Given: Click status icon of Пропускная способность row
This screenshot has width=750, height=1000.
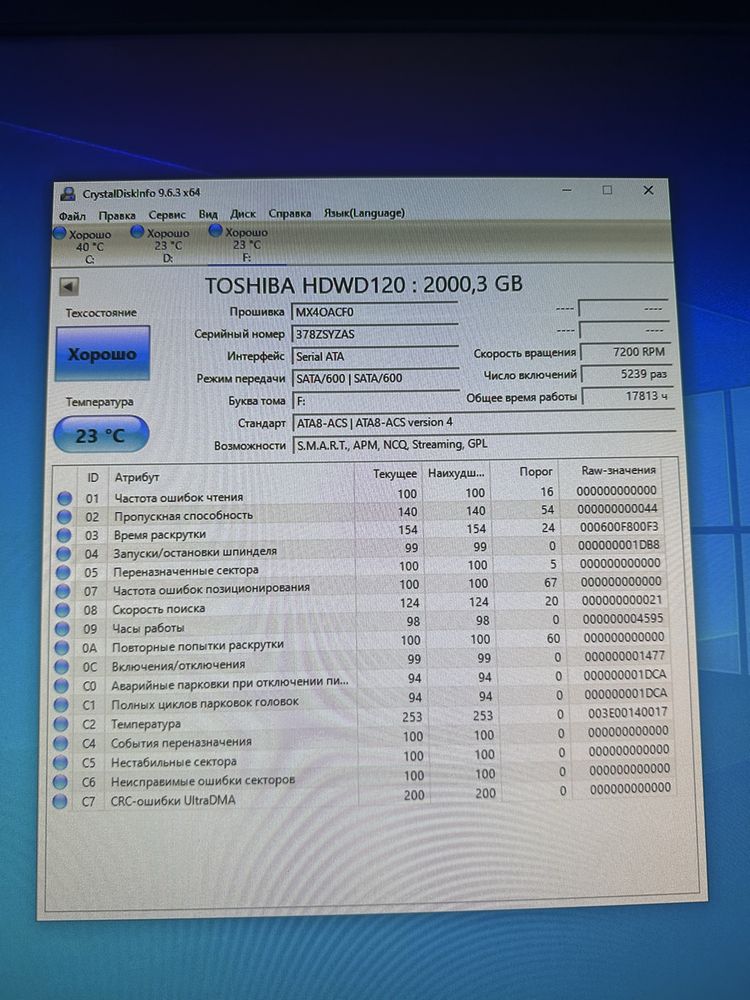Looking at the screenshot, I should (x=64, y=517).
